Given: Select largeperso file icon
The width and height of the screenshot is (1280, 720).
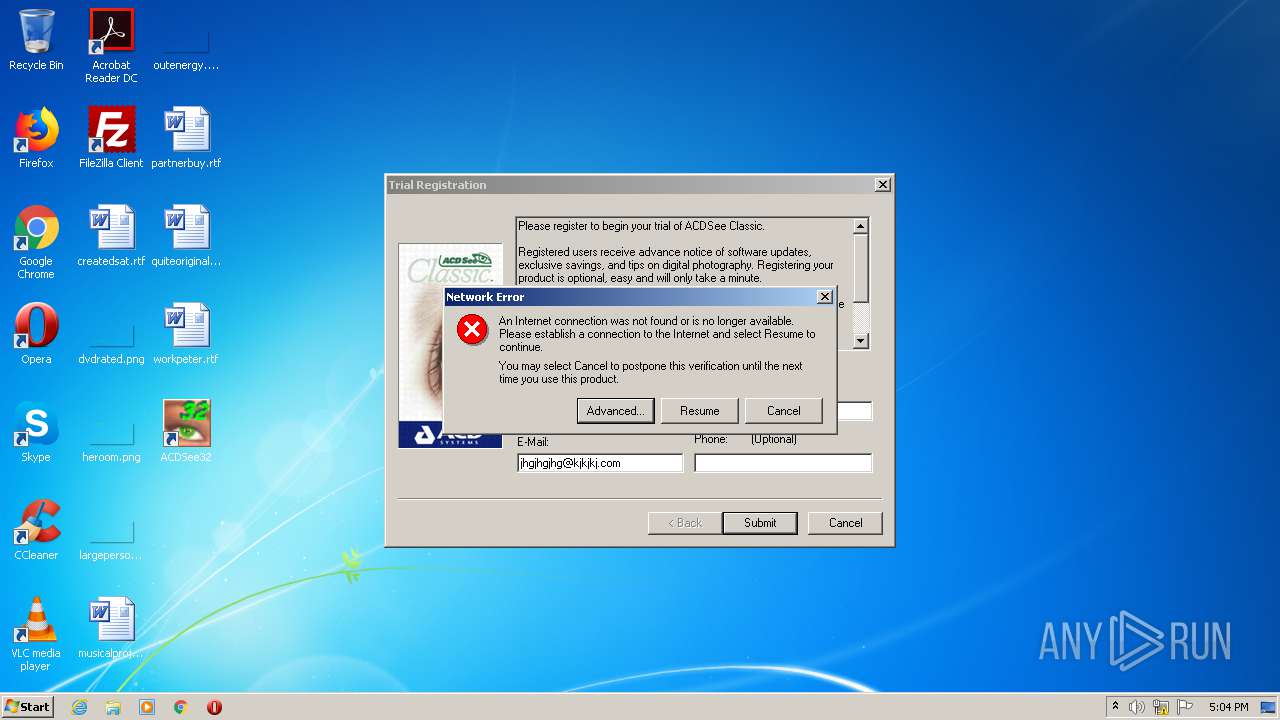Looking at the screenshot, I should [x=111, y=538].
